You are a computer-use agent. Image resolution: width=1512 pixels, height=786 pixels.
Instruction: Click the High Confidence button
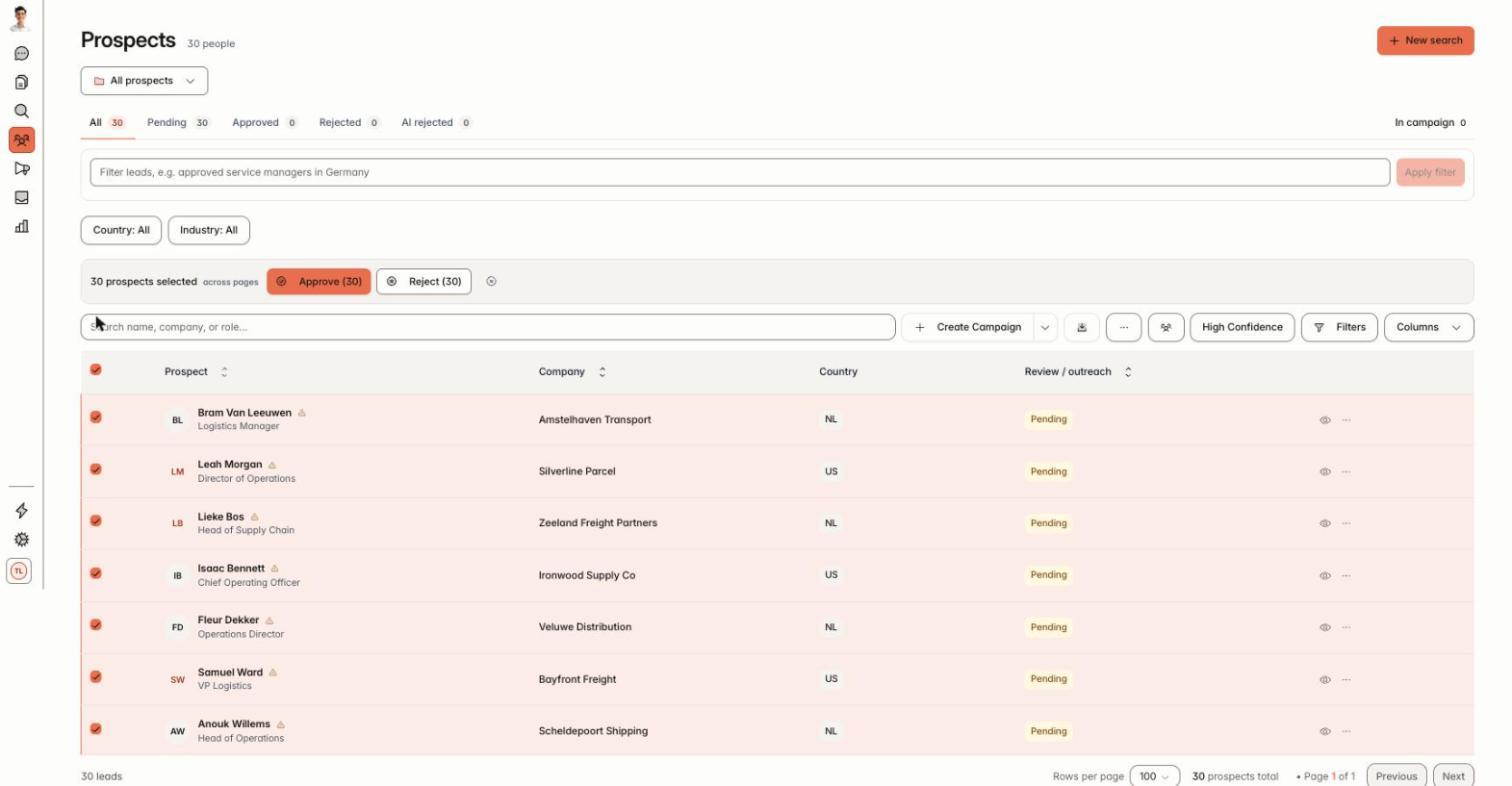1242,327
